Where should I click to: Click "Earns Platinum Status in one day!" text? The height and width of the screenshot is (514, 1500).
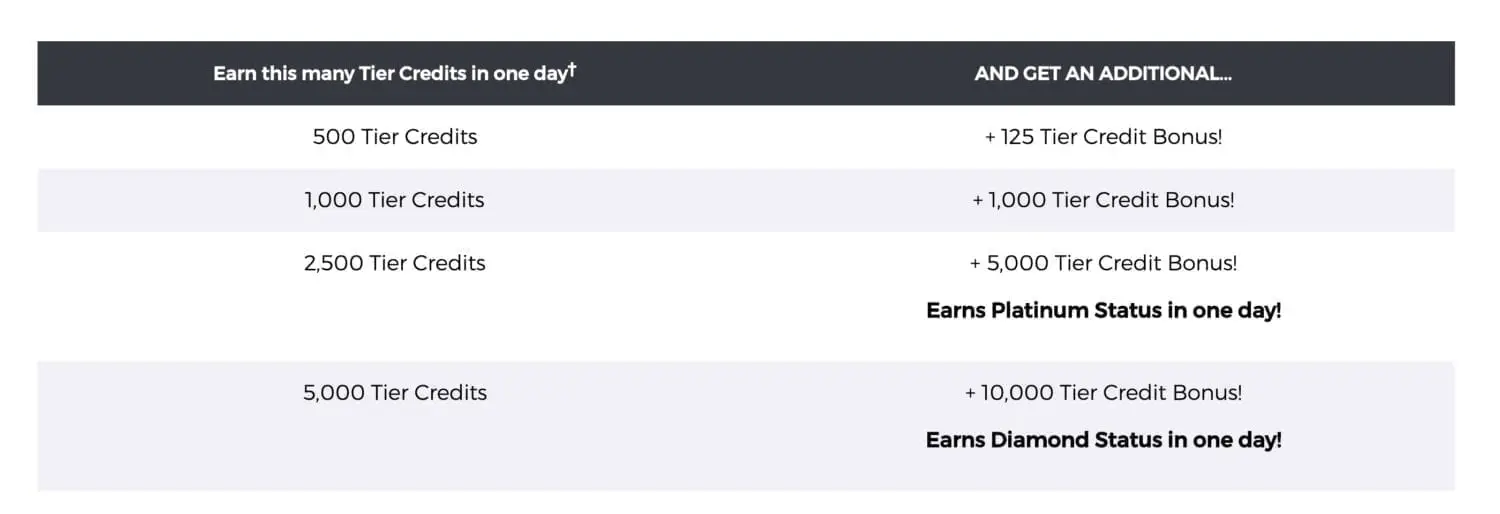pos(1103,310)
